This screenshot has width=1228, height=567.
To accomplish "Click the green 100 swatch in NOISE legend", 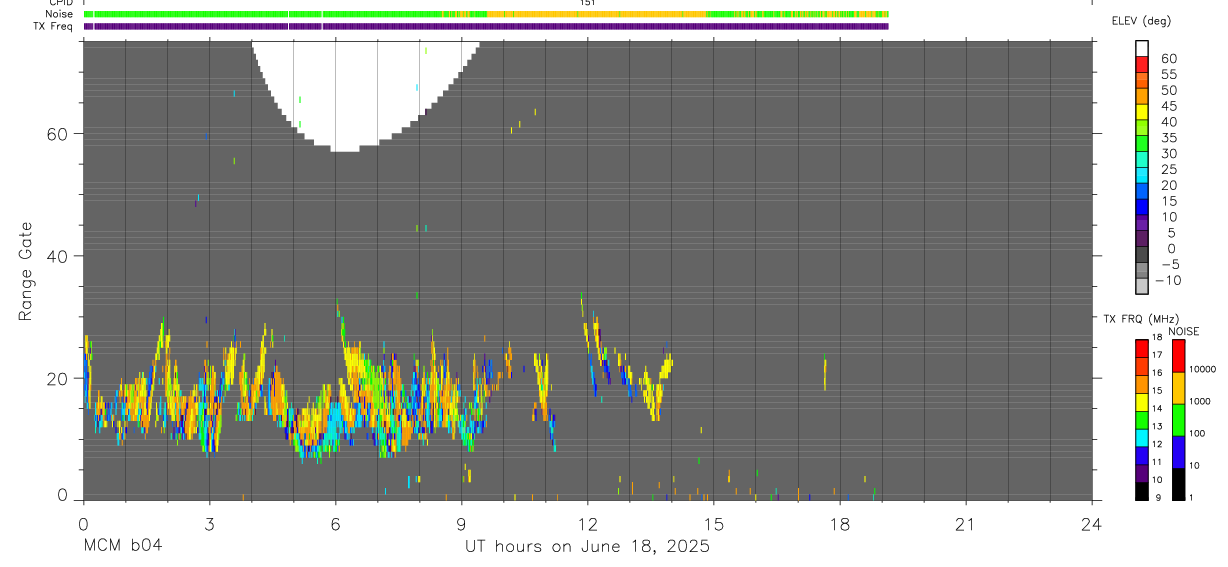I will (x=1178, y=419).
